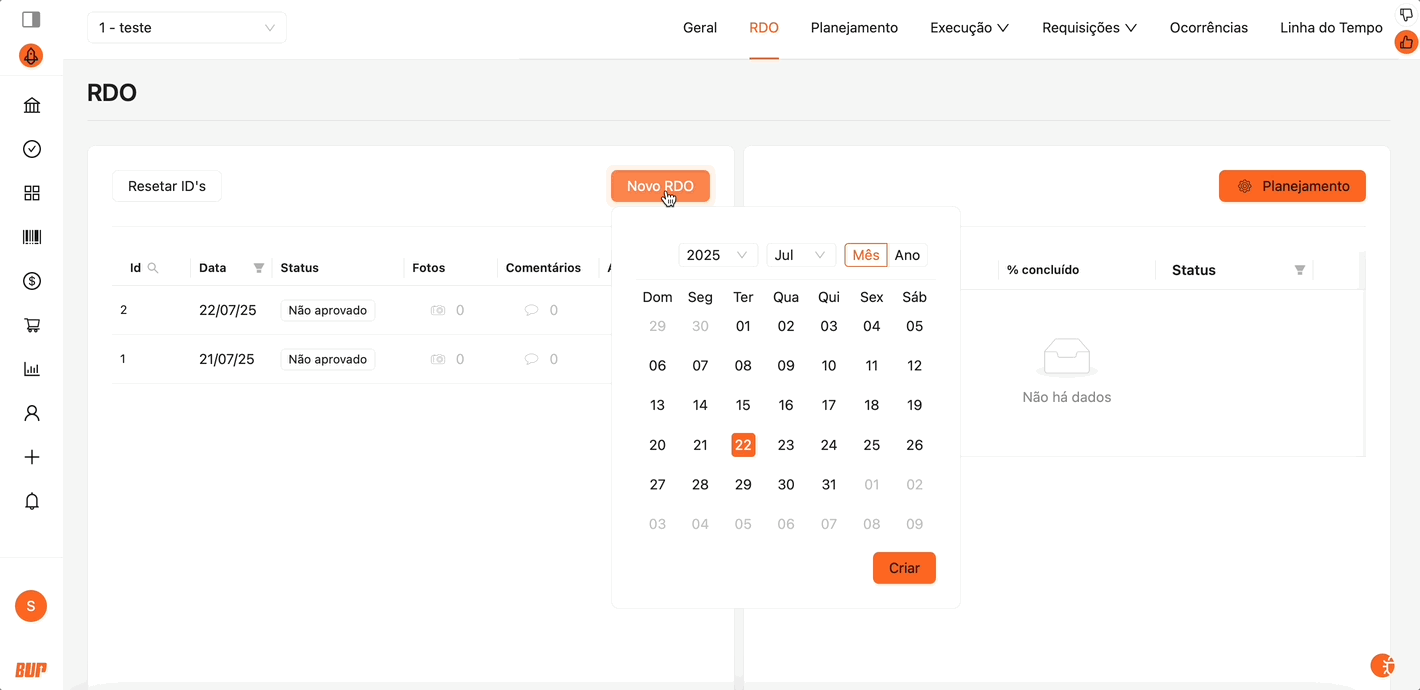Viewport: 1420px width, 690px height.
Task: Click the dollar coin icon in sidebar
Action: click(32, 281)
